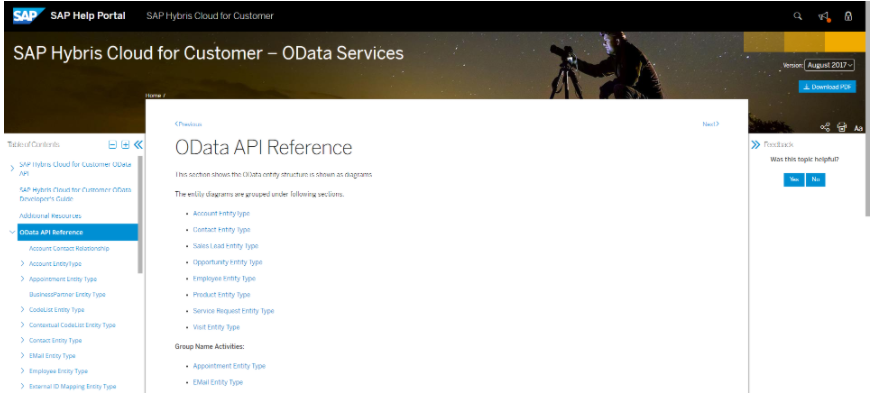Open Product Entity Type link
This screenshot has width=873, height=409.
(x=222, y=294)
